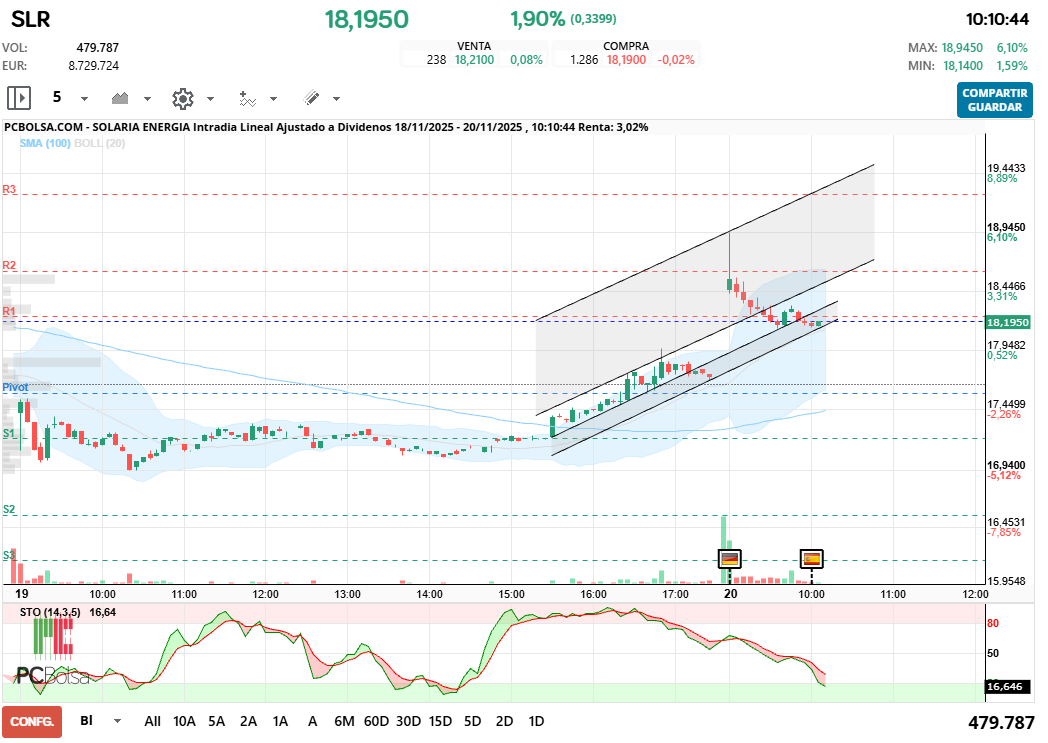This screenshot has height=743, width=1048.
Task: Expand the indicators dropdown arrow
Action: (273, 99)
